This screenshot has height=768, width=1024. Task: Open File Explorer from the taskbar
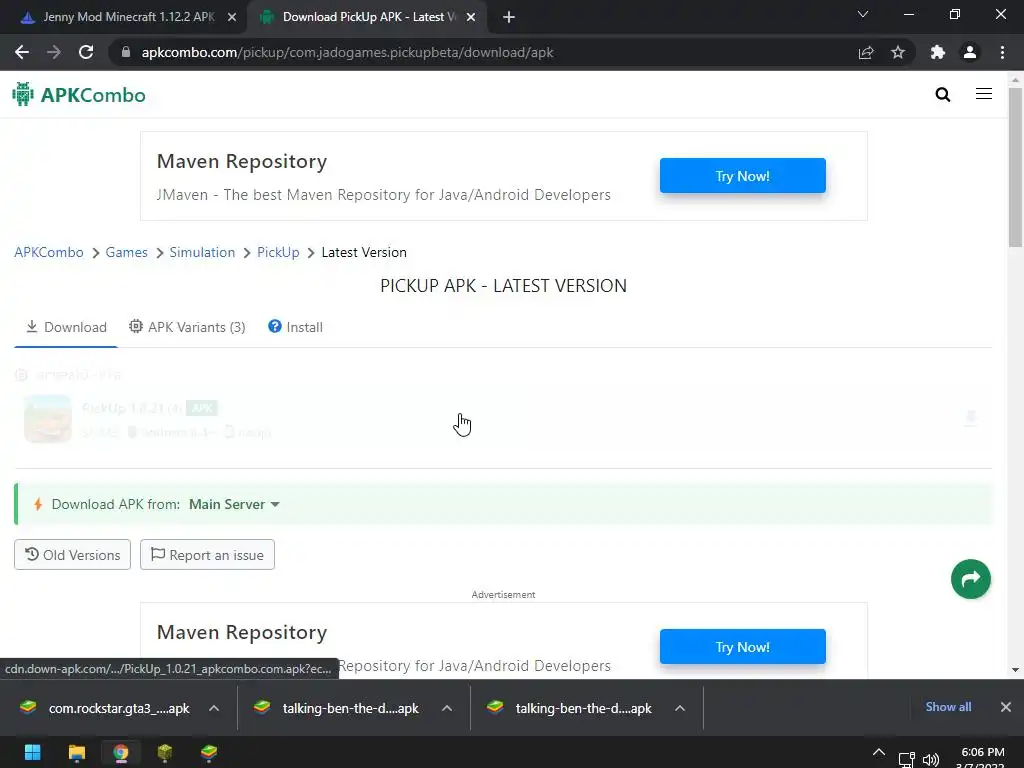point(76,752)
